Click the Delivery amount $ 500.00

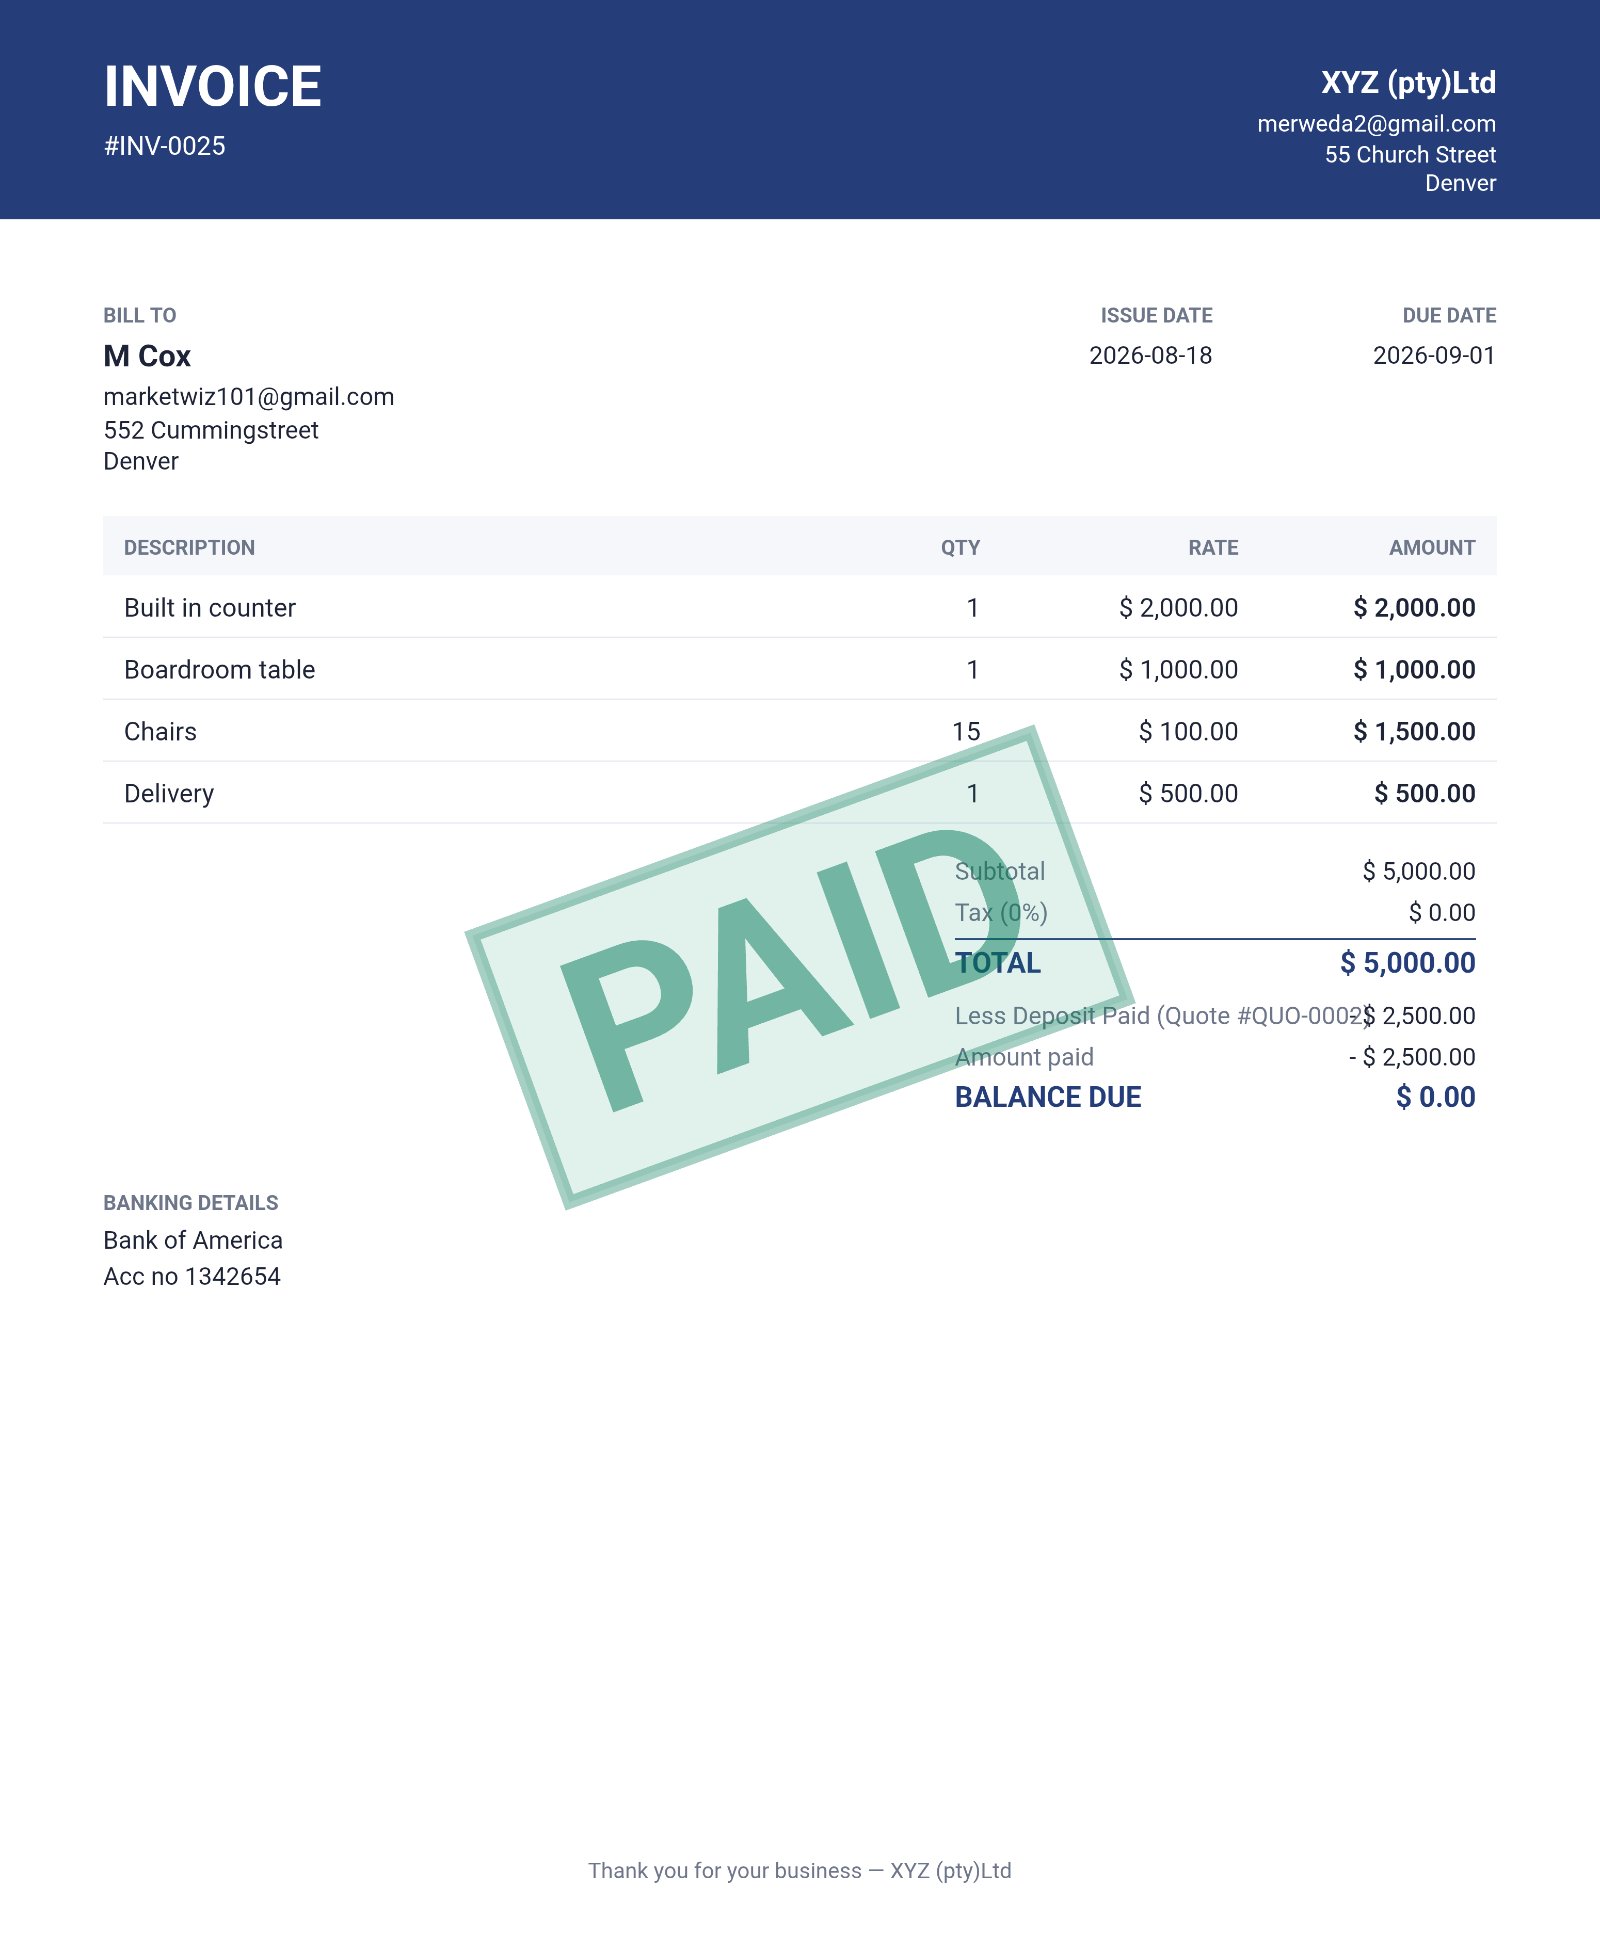pos(1424,794)
